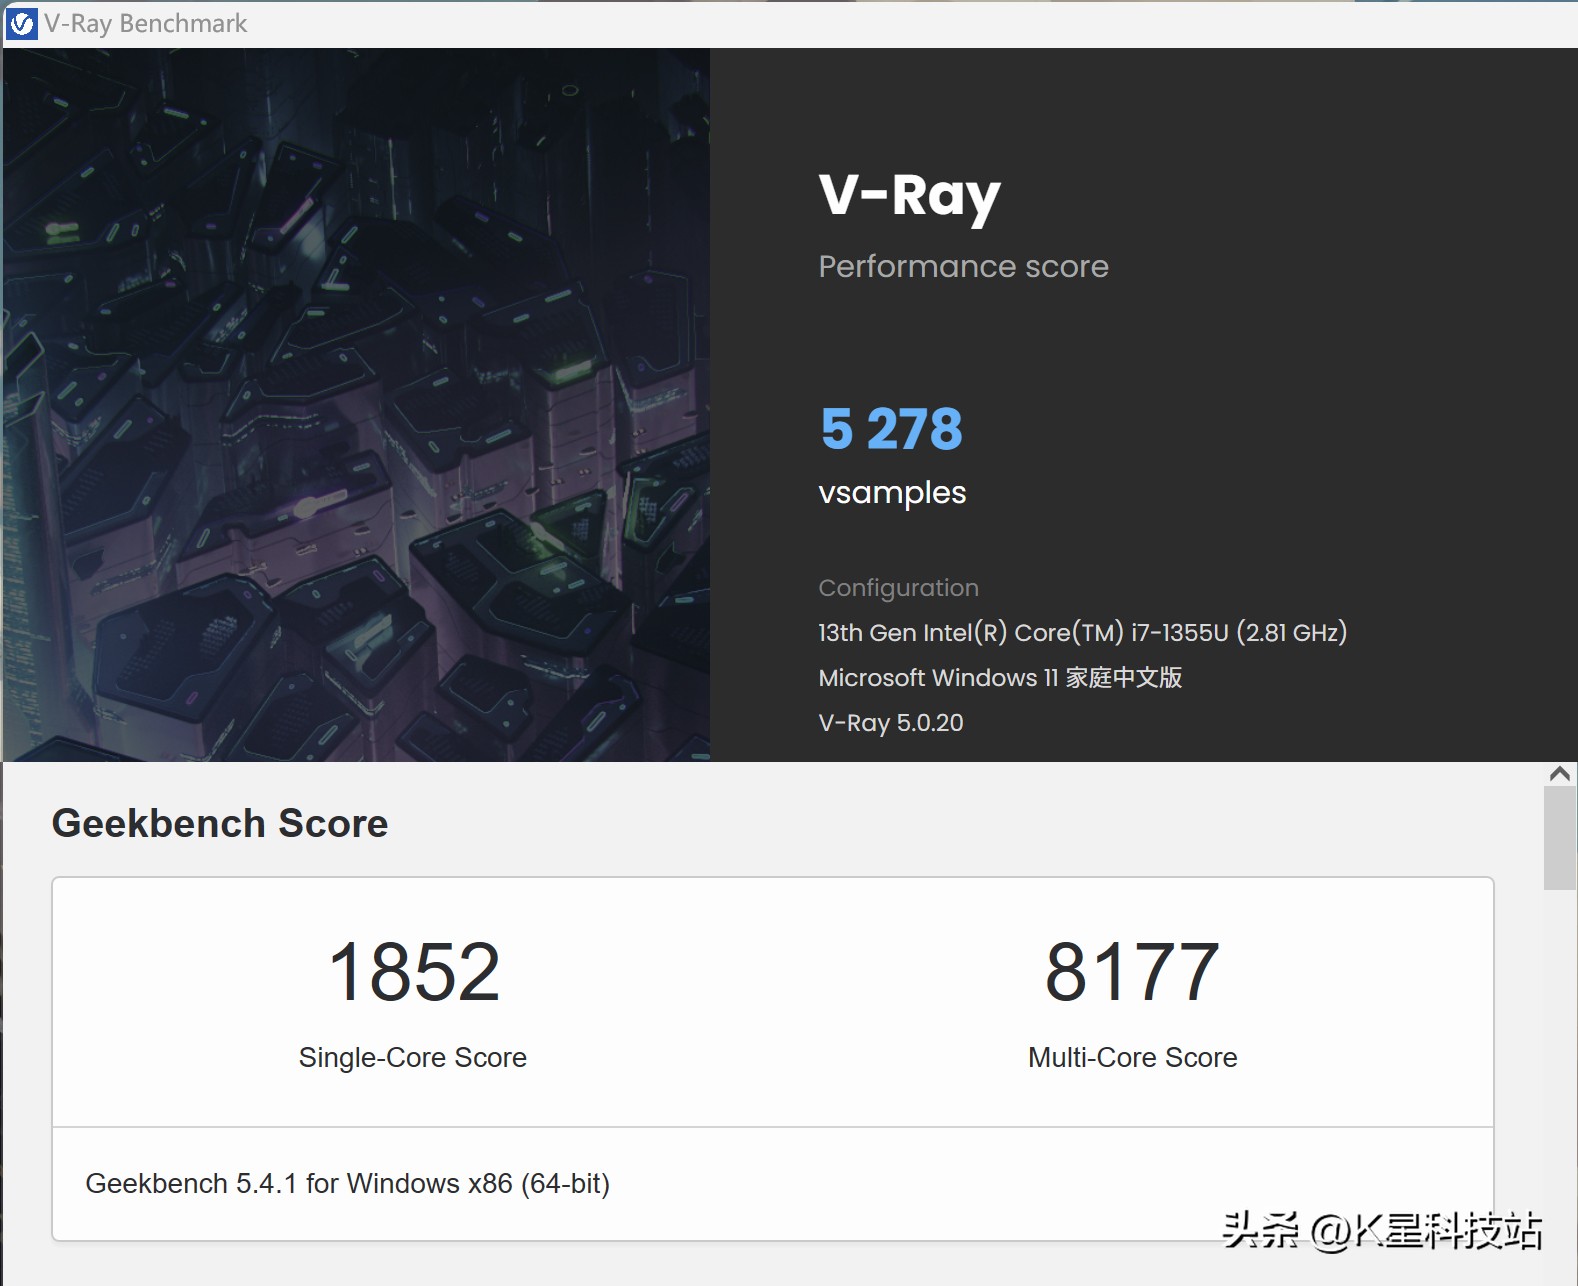This screenshot has width=1578, height=1286.
Task: Select the single-core score 1852
Action: [414, 972]
